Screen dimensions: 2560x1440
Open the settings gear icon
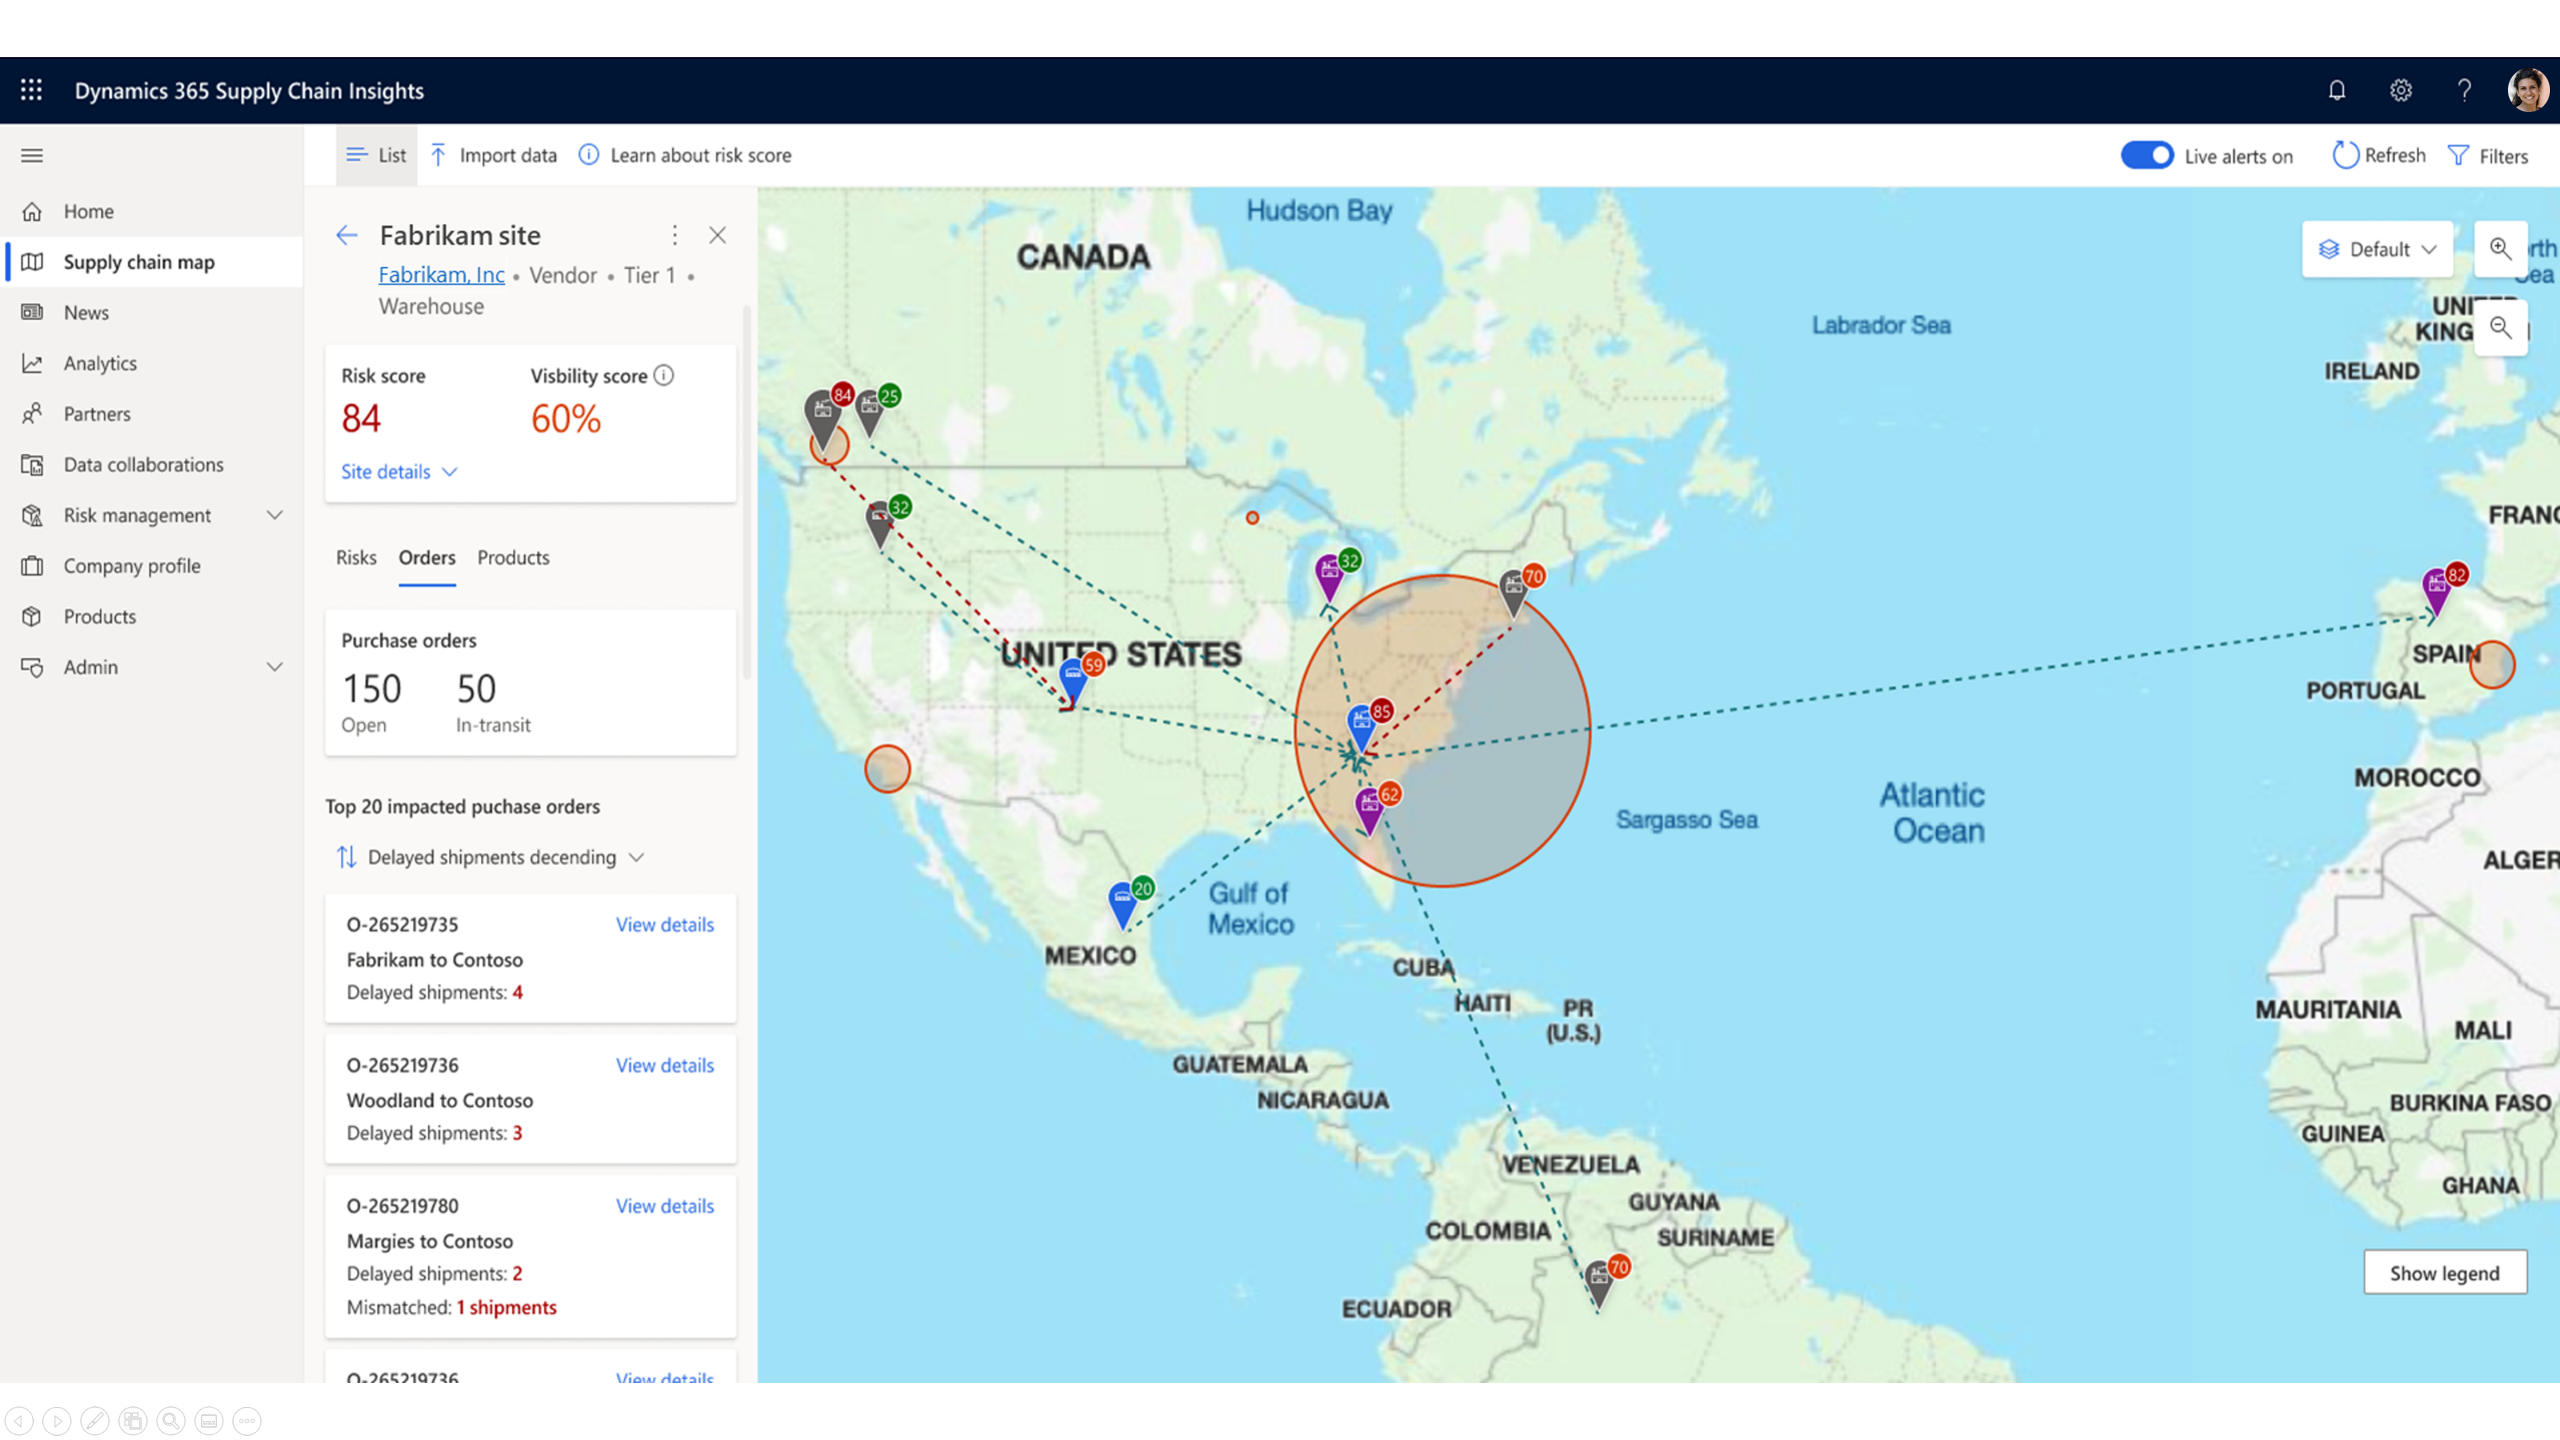pyautogui.click(x=2400, y=90)
